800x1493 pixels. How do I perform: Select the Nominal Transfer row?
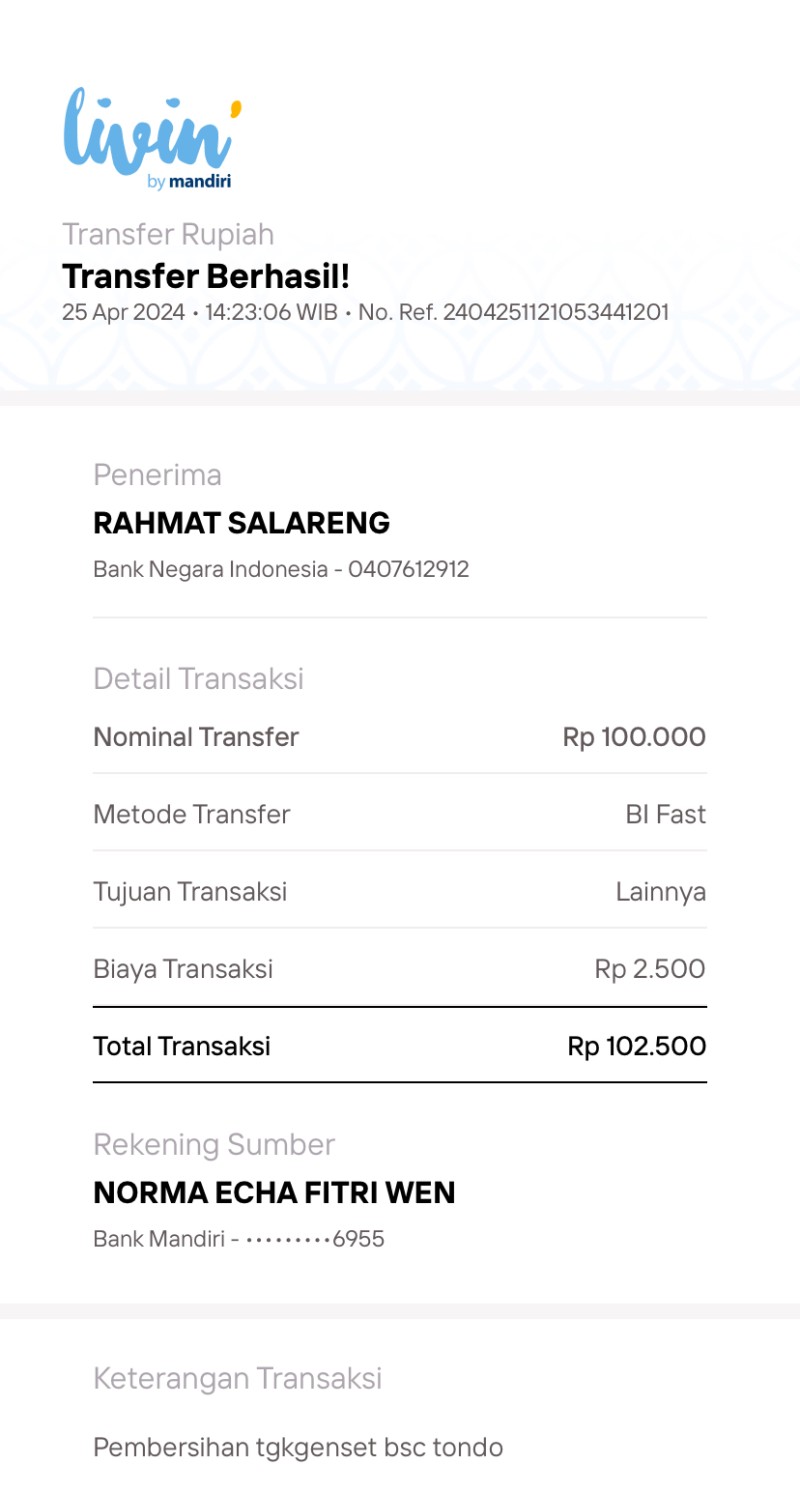click(x=400, y=737)
